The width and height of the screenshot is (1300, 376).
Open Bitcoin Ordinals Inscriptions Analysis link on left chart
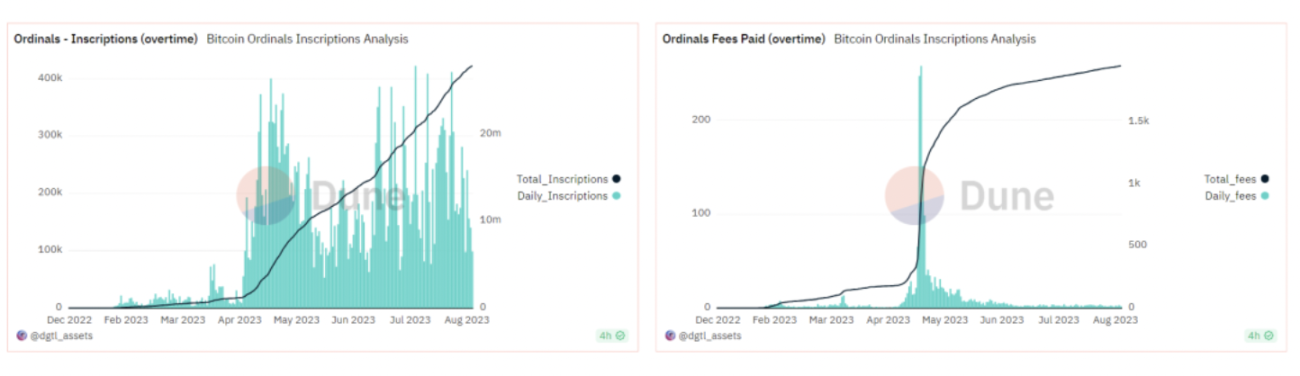tap(307, 39)
